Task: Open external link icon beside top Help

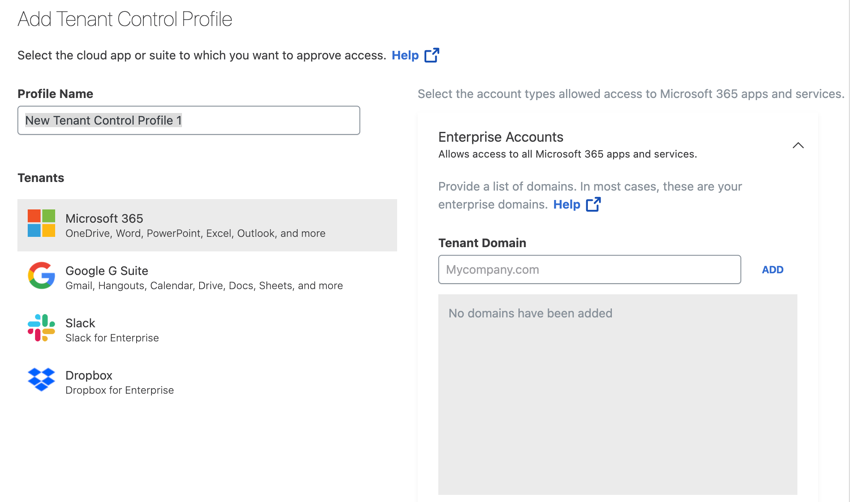Action: pos(432,55)
